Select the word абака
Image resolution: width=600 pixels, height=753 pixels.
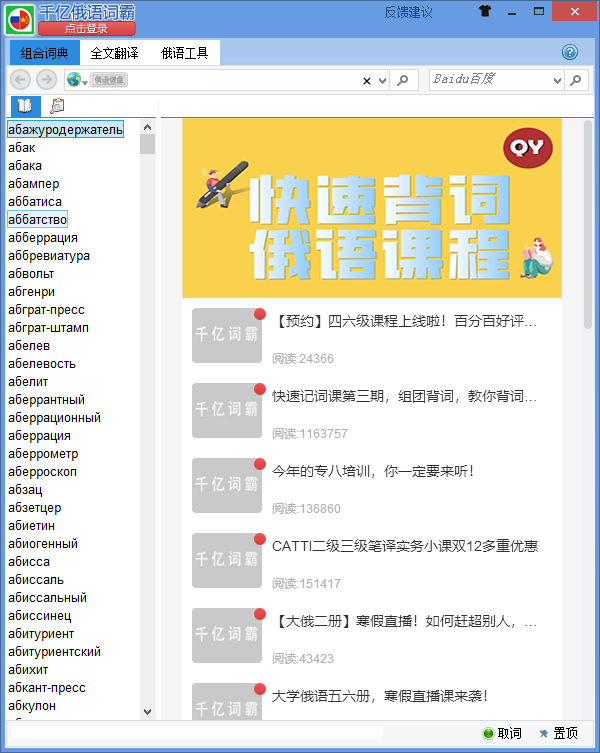(x=25, y=165)
